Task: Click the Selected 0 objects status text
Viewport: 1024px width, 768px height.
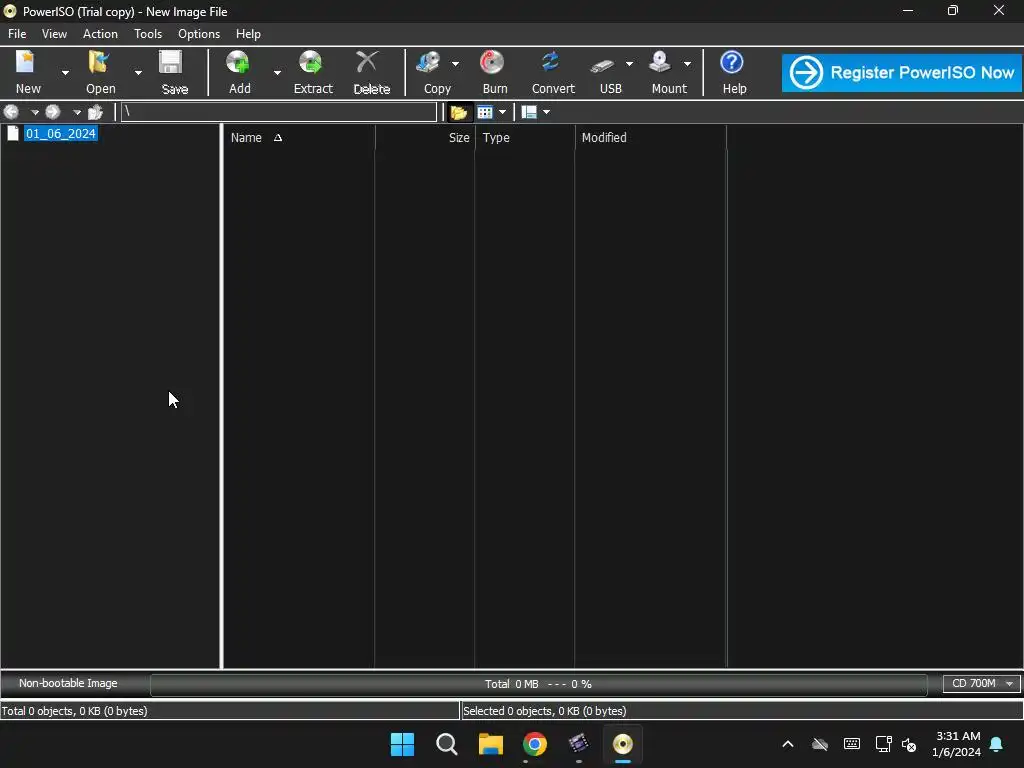Action: coord(545,711)
